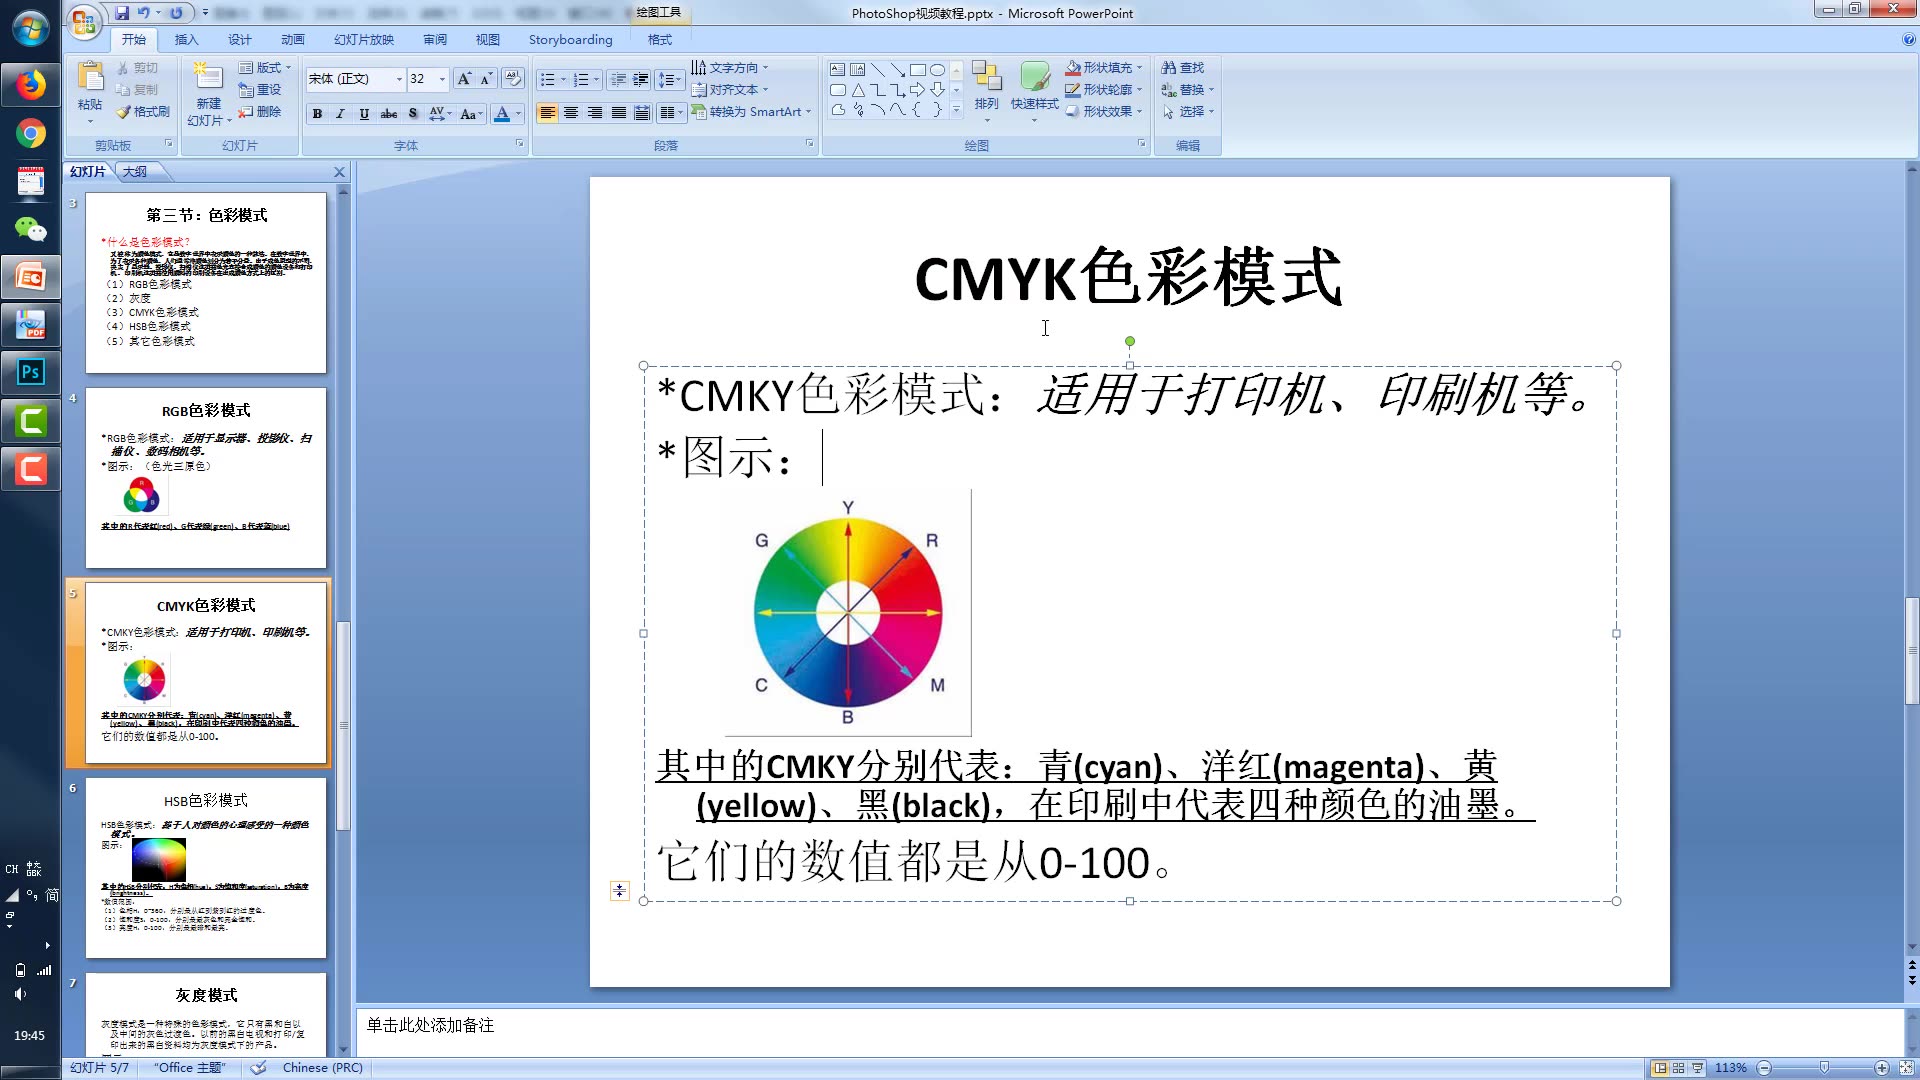Center align the paragraph text
The image size is (1920, 1080).
(571, 113)
